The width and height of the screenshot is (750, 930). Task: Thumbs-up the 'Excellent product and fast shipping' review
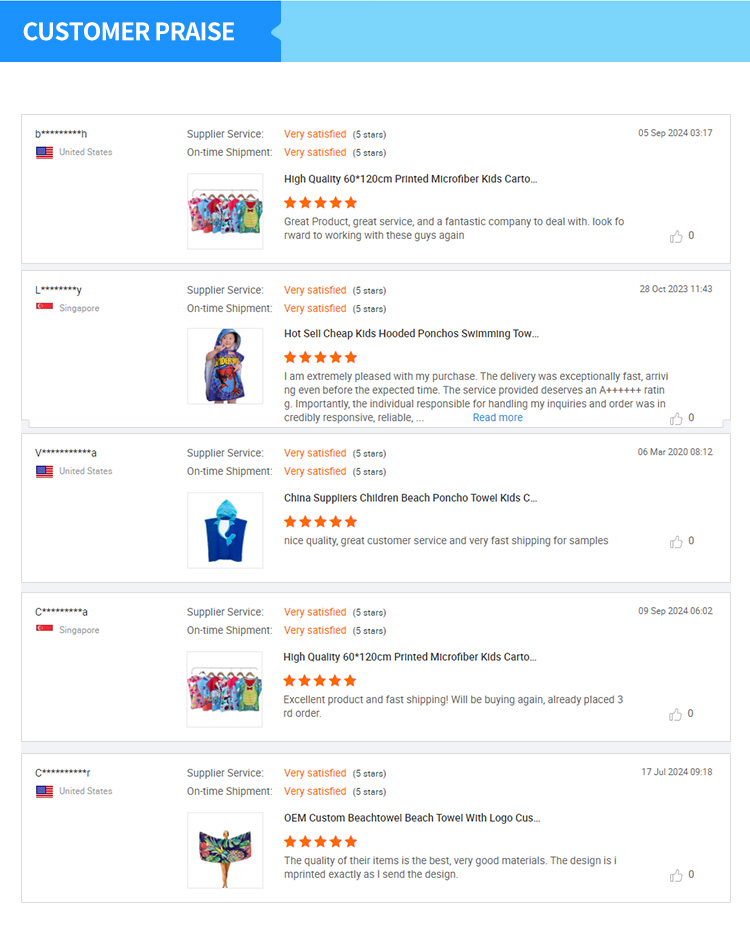(677, 715)
